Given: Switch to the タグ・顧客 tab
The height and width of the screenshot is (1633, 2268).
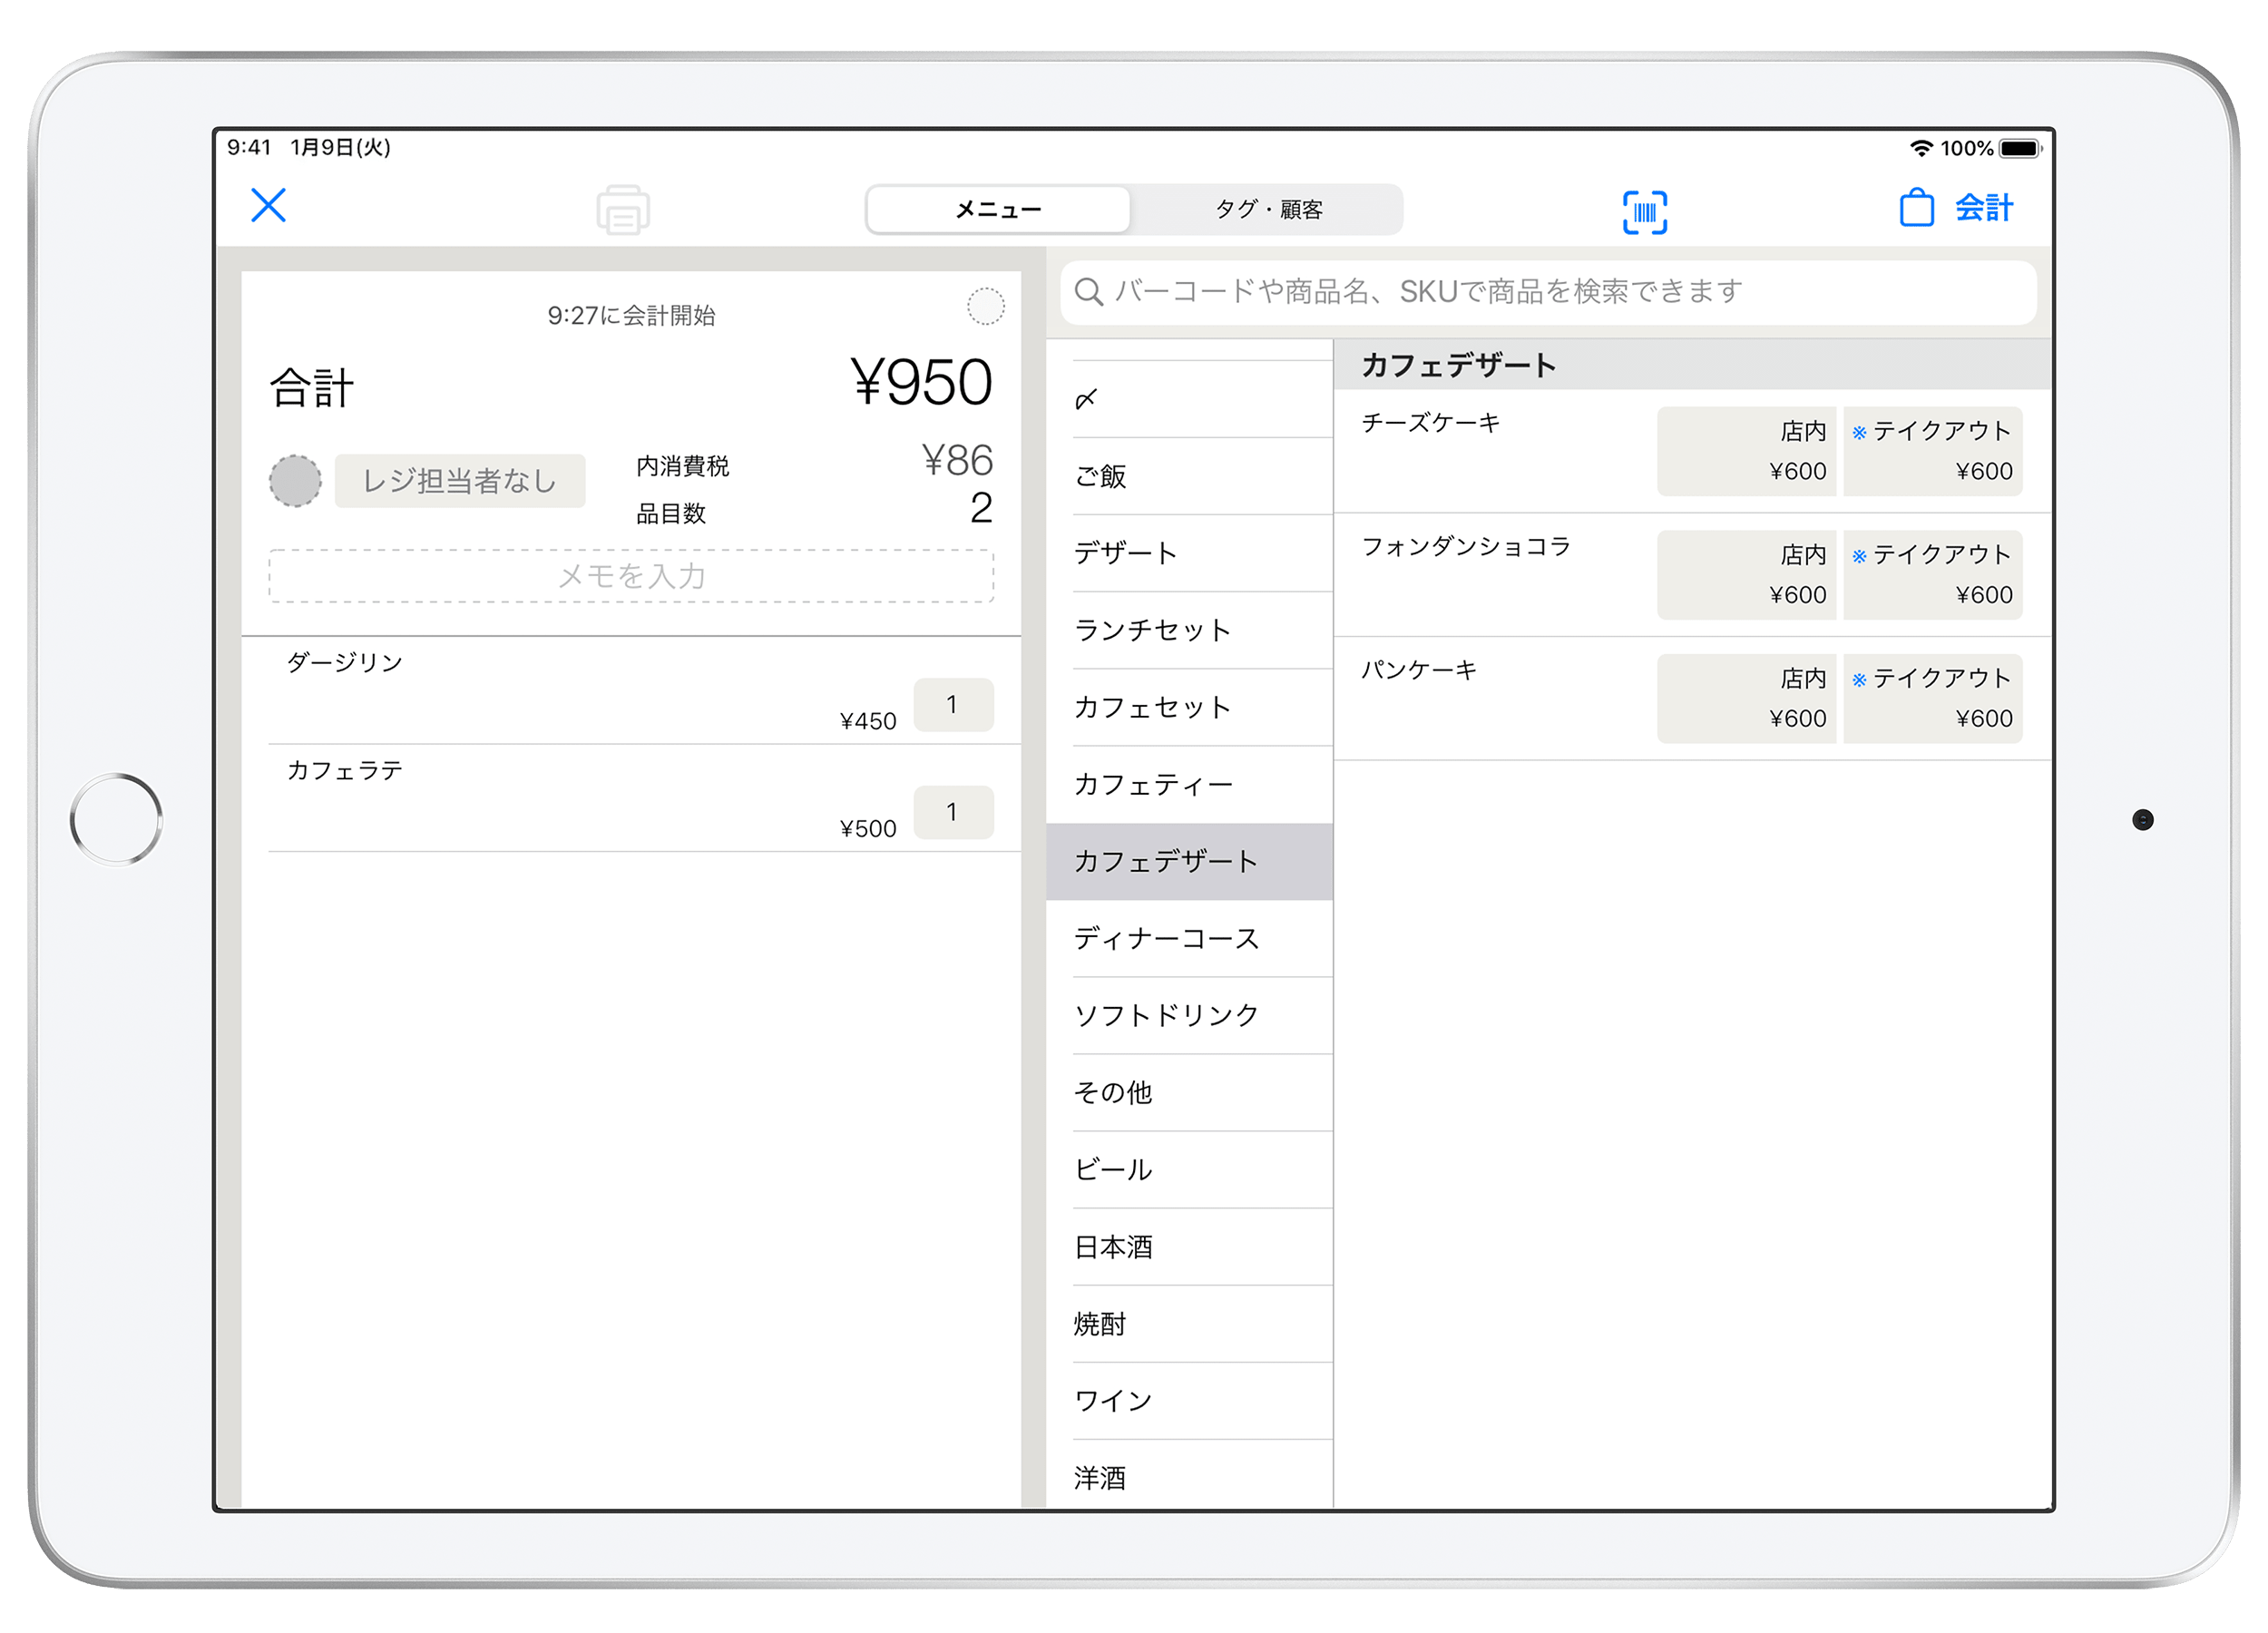Looking at the screenshot, I should pos(1268,210).
